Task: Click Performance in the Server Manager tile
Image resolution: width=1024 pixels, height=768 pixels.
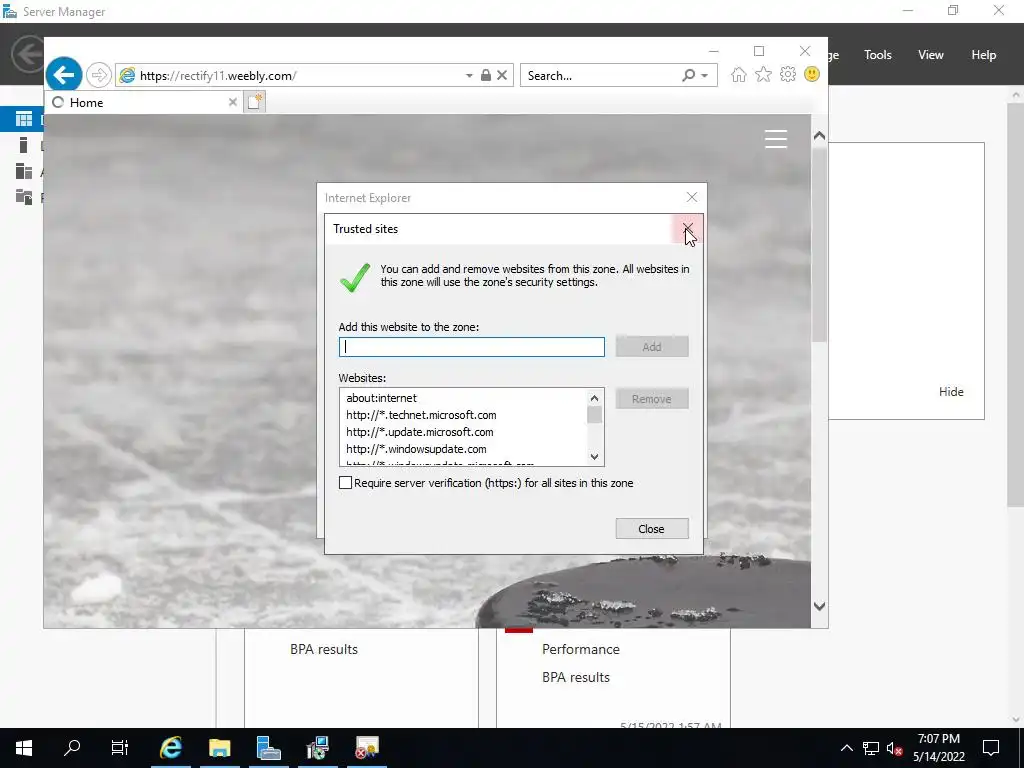Action: (x=581, y=649)
